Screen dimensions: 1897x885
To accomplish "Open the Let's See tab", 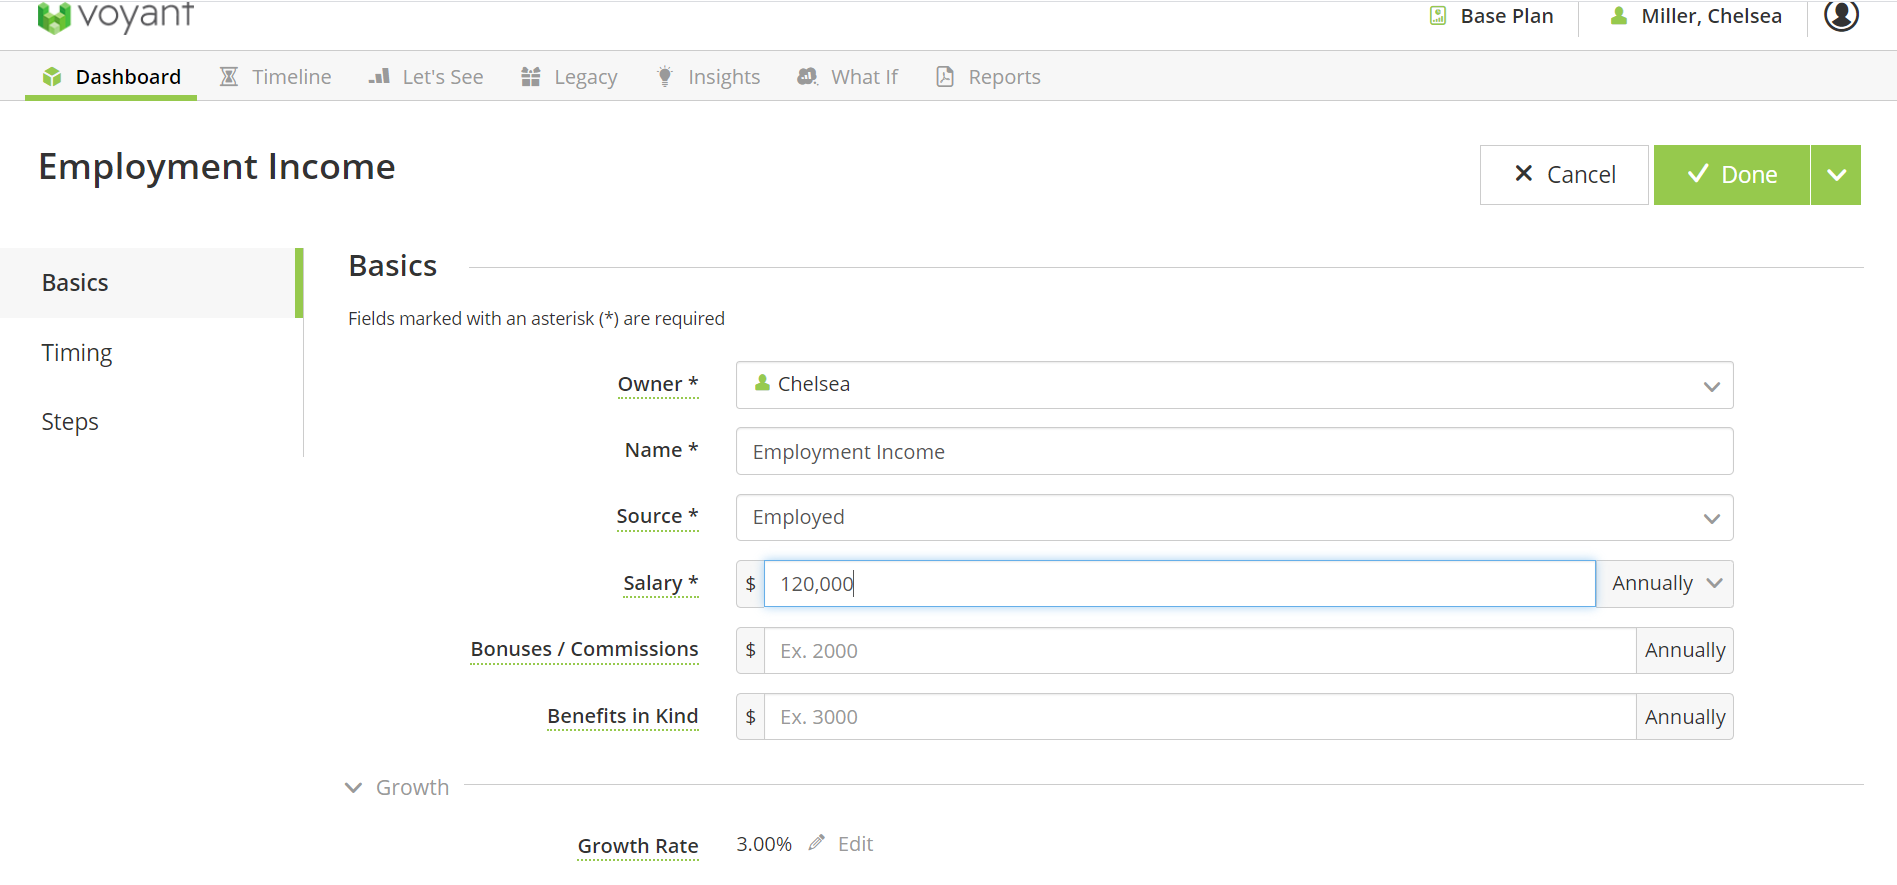I will point(426,77).
